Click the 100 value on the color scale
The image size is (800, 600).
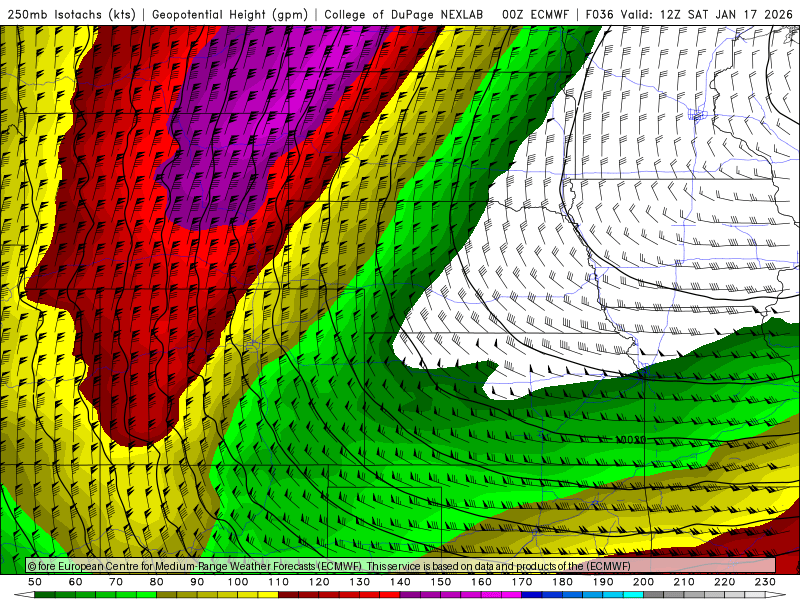[x=238, y=582]
